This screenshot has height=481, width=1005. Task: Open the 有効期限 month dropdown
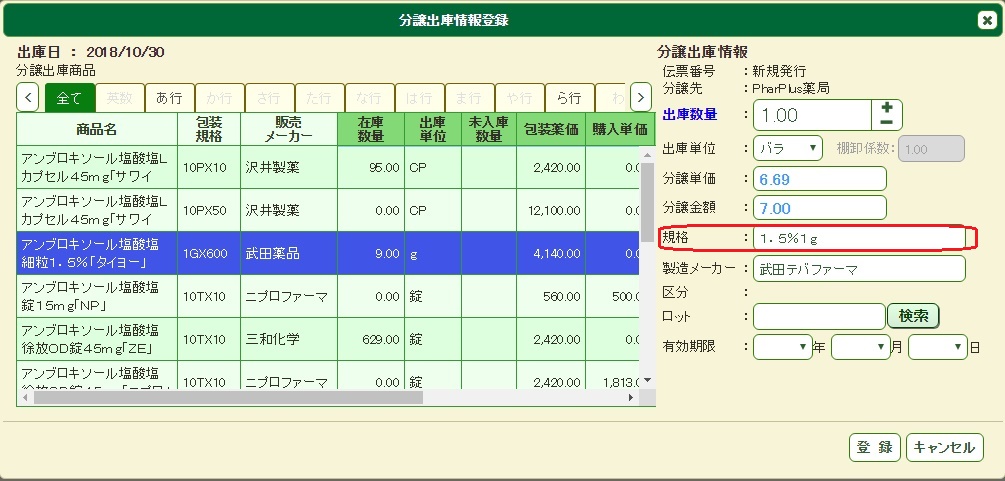[x=861, y=347]
